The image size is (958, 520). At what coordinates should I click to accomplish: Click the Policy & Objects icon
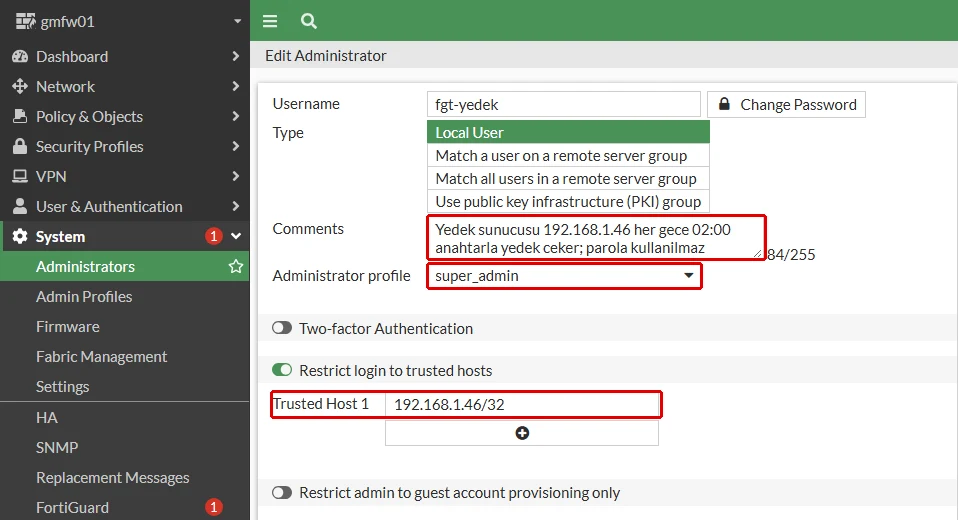click(20, 116)
